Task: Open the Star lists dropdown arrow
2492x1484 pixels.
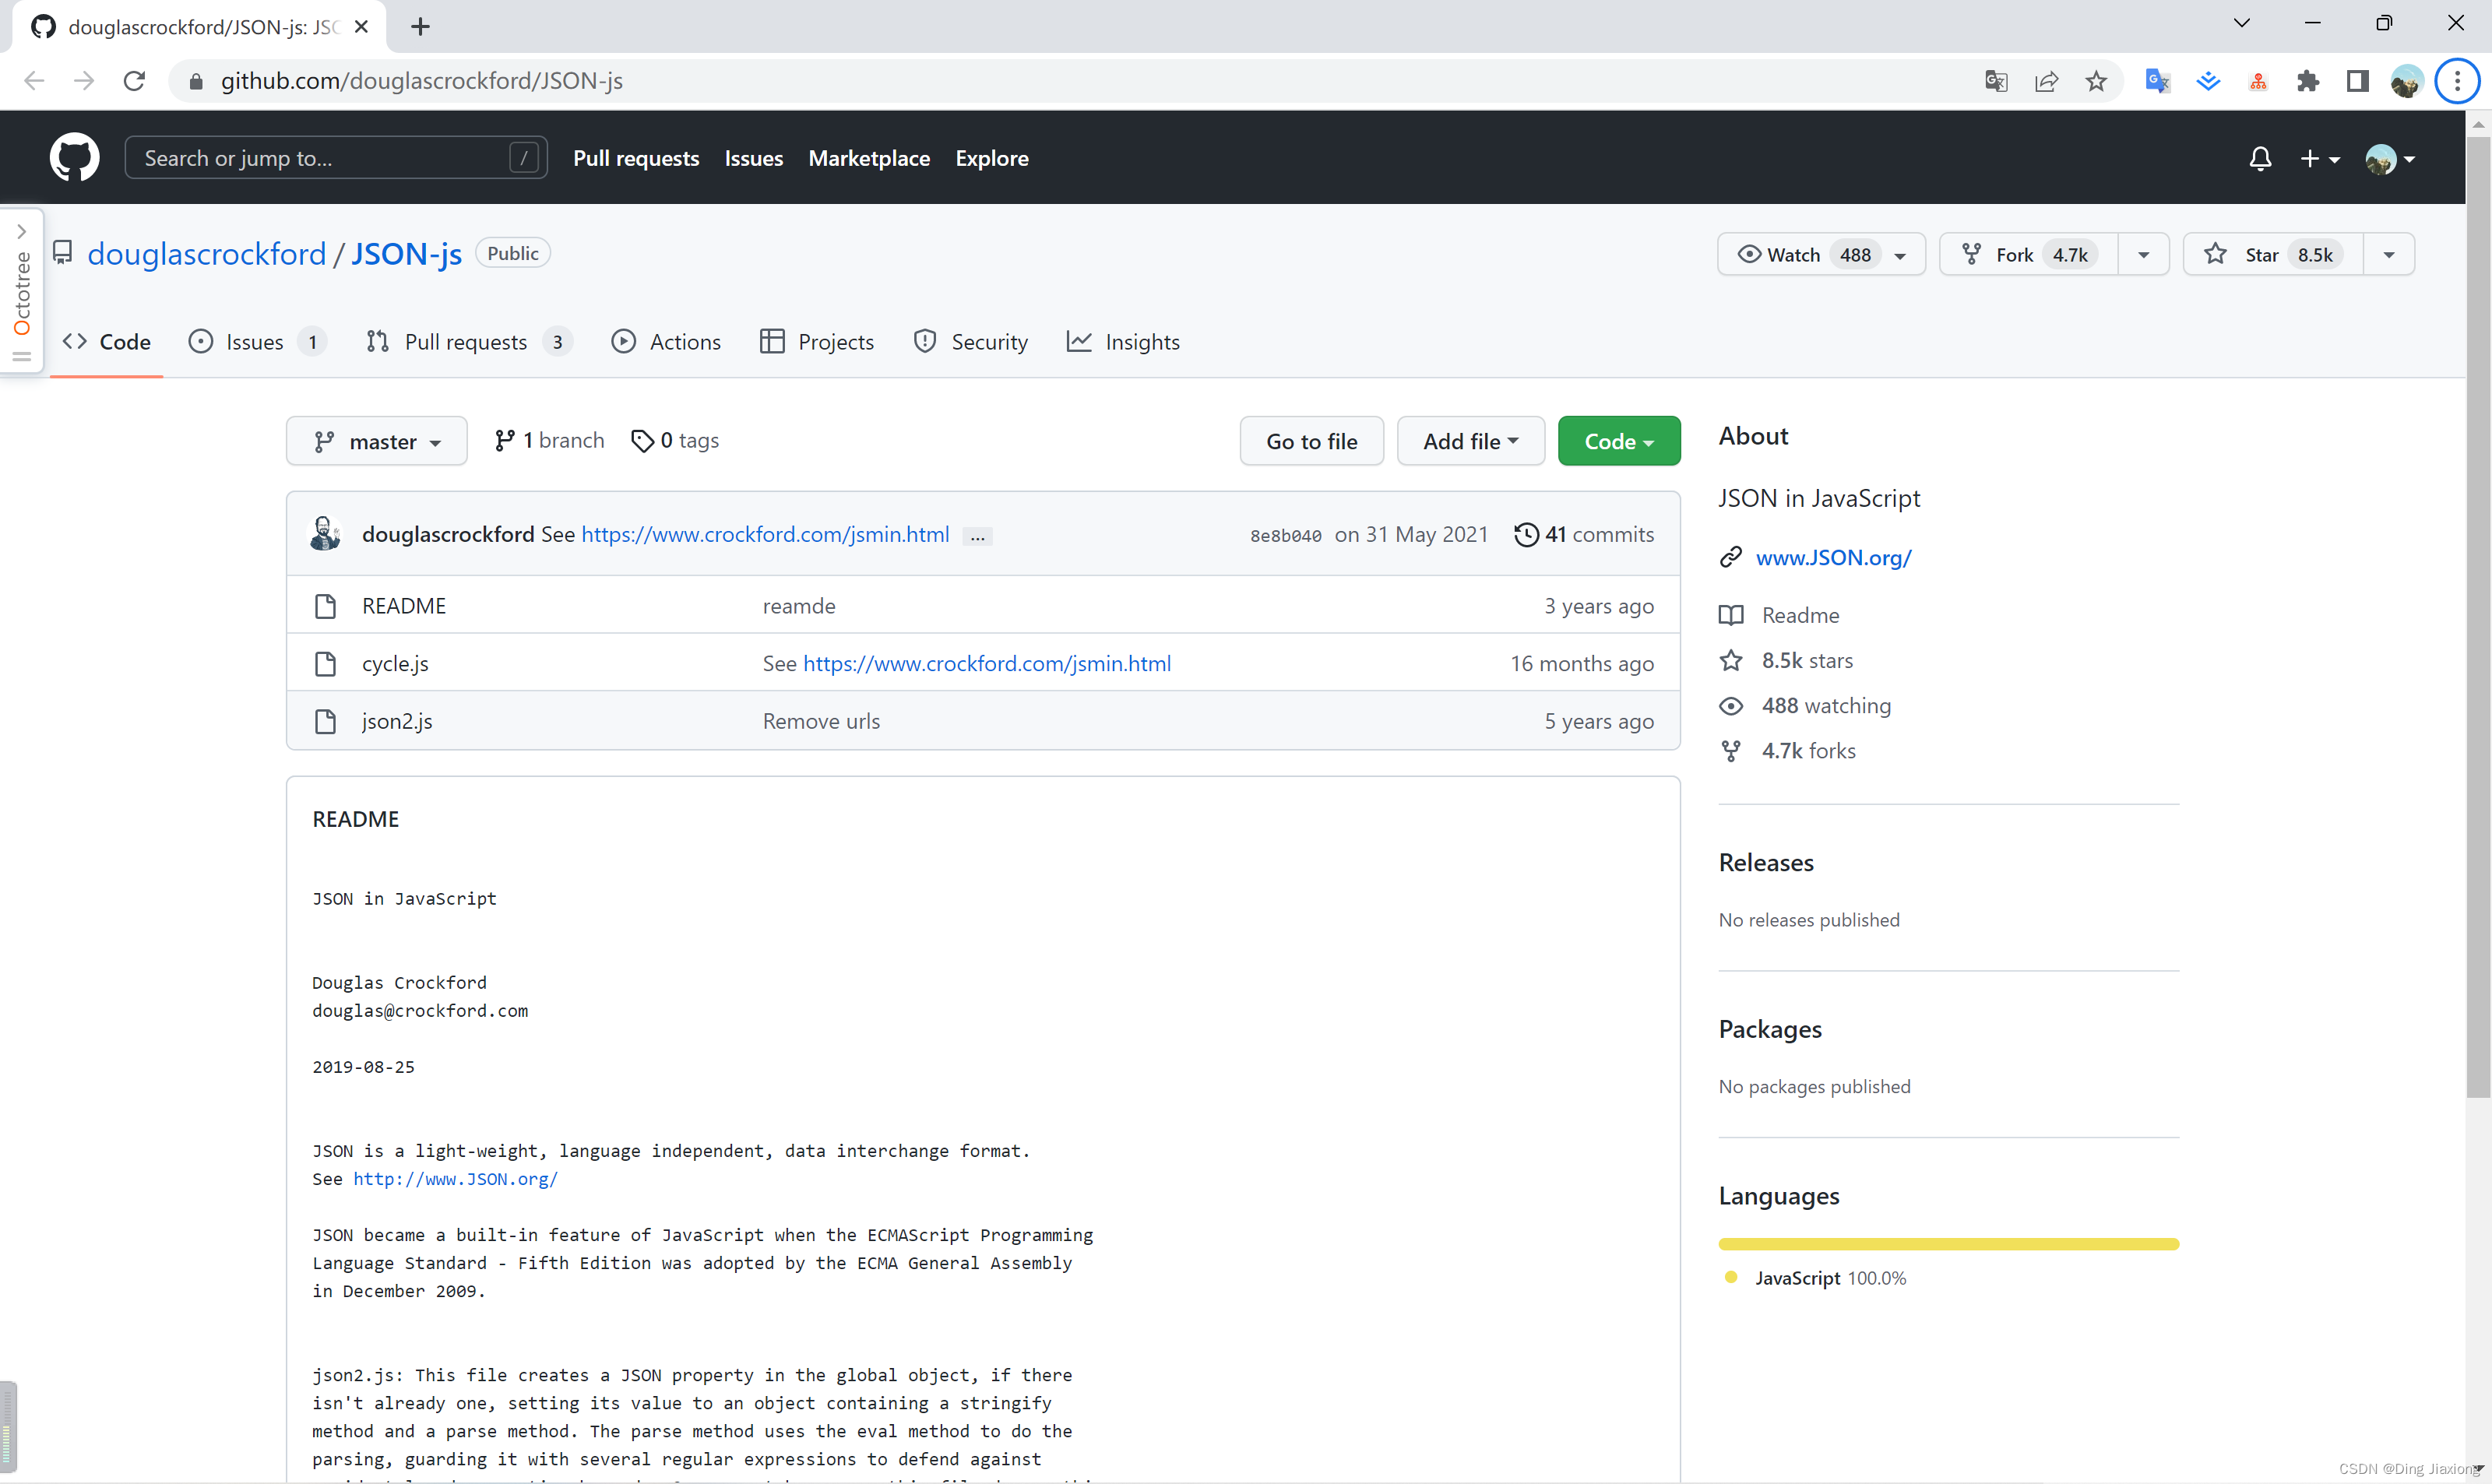Action: (x=2389, y=254)
